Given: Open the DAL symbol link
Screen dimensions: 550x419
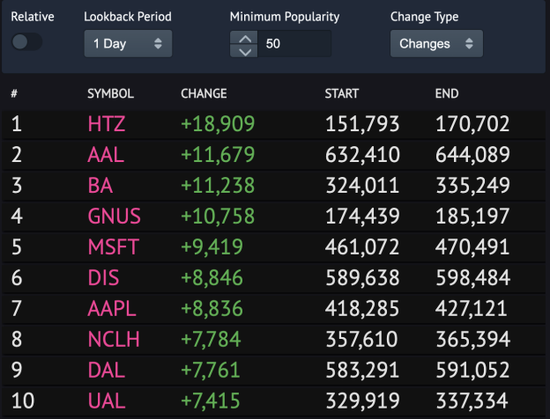Looking at the screenshot, I should point(106,370).
